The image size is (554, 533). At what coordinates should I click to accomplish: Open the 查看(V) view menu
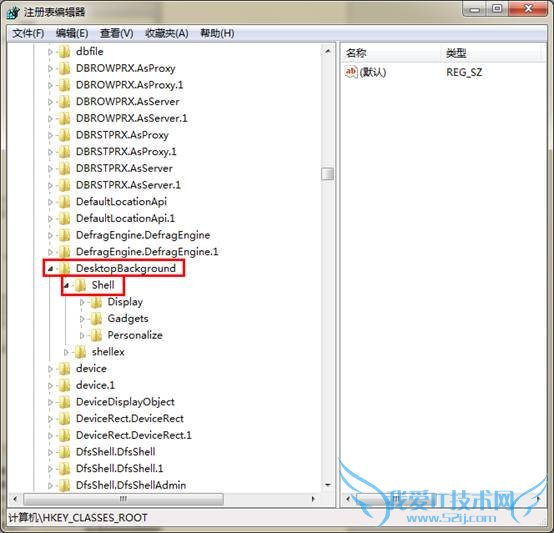tap(117, 34)
